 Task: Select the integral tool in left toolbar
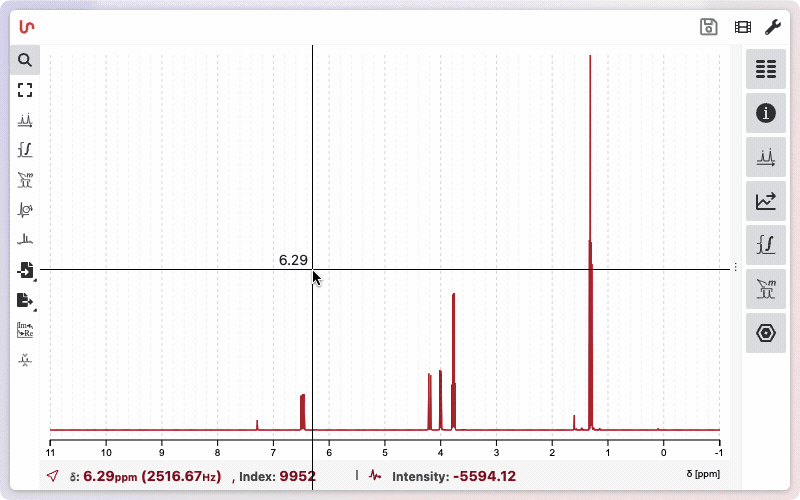[x=25, y=150]
